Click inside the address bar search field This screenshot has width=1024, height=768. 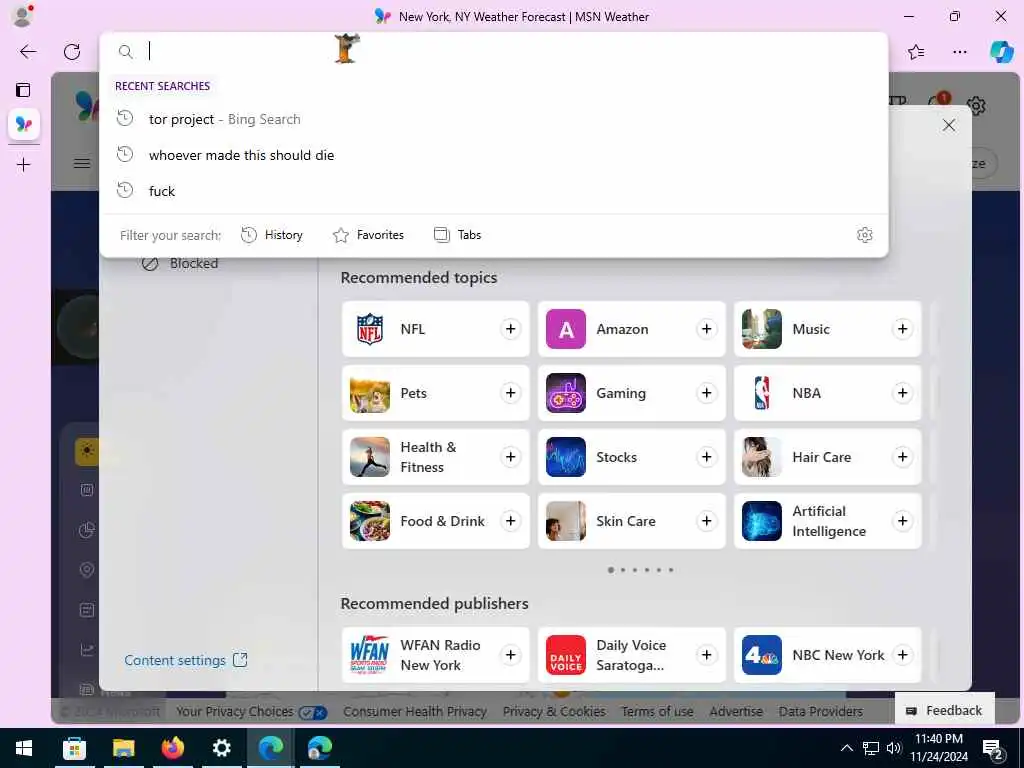494,51
